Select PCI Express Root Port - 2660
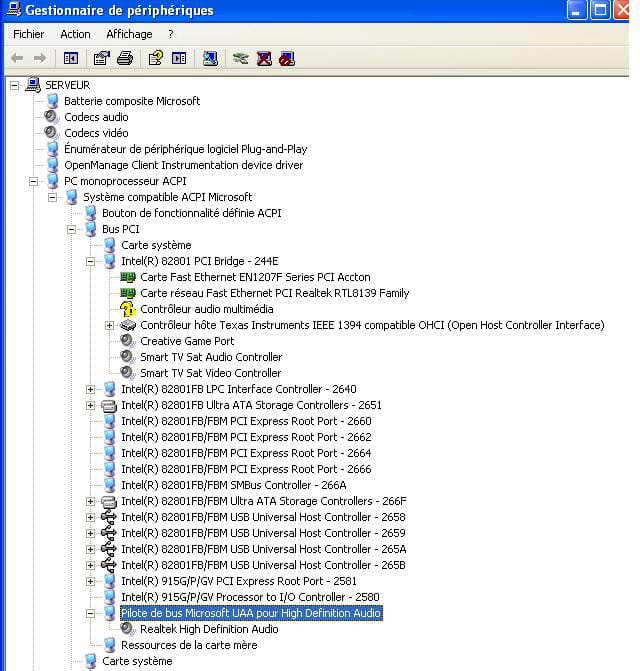640x671 pixels. pyautogui.click(x=246, y=421)
